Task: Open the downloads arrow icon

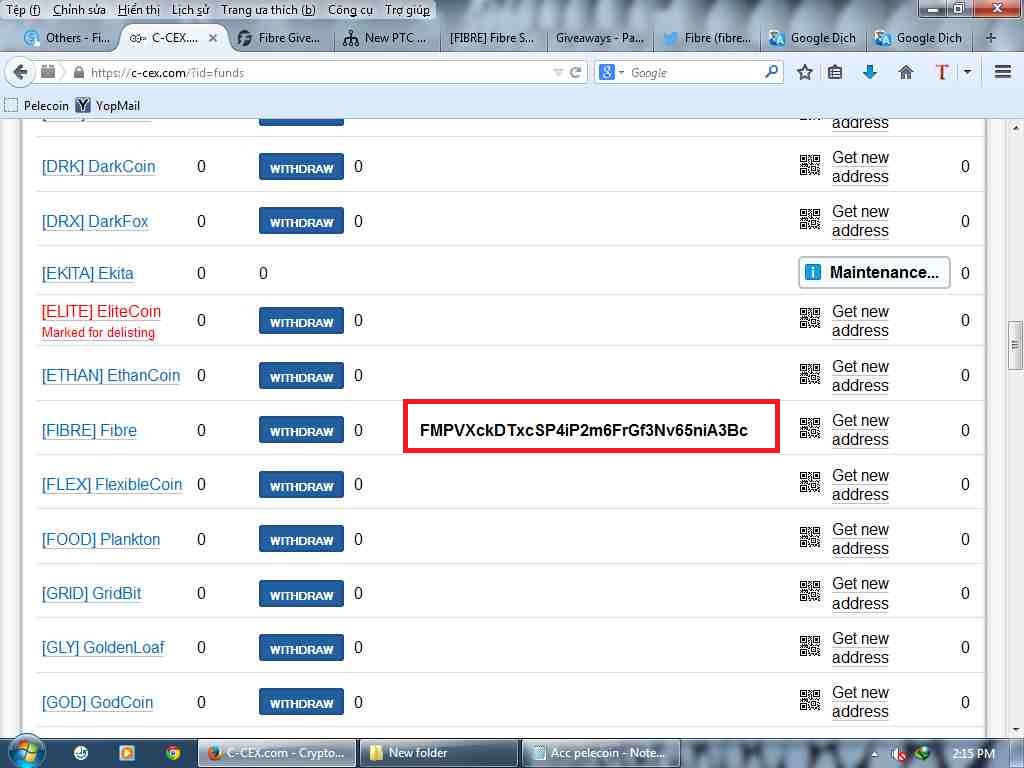Action: tap(870, 72)
